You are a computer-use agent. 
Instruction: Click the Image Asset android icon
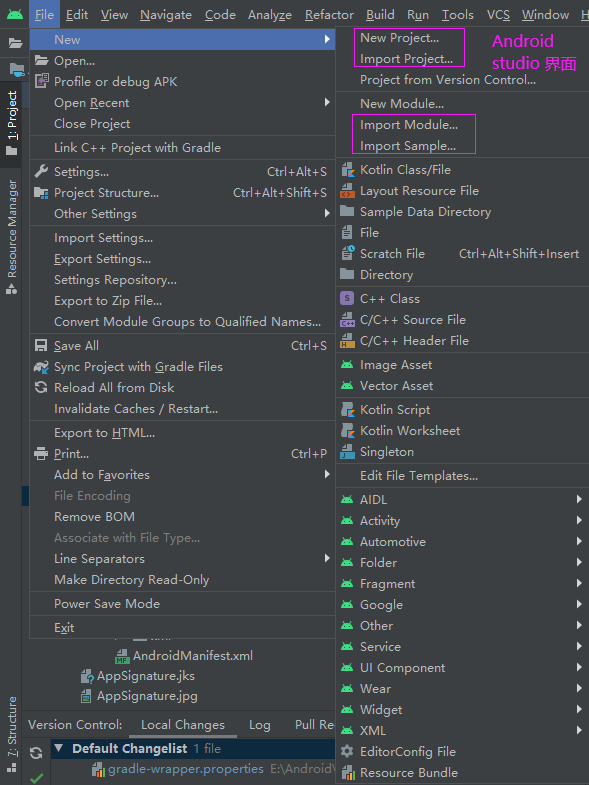tap(347, 364)
